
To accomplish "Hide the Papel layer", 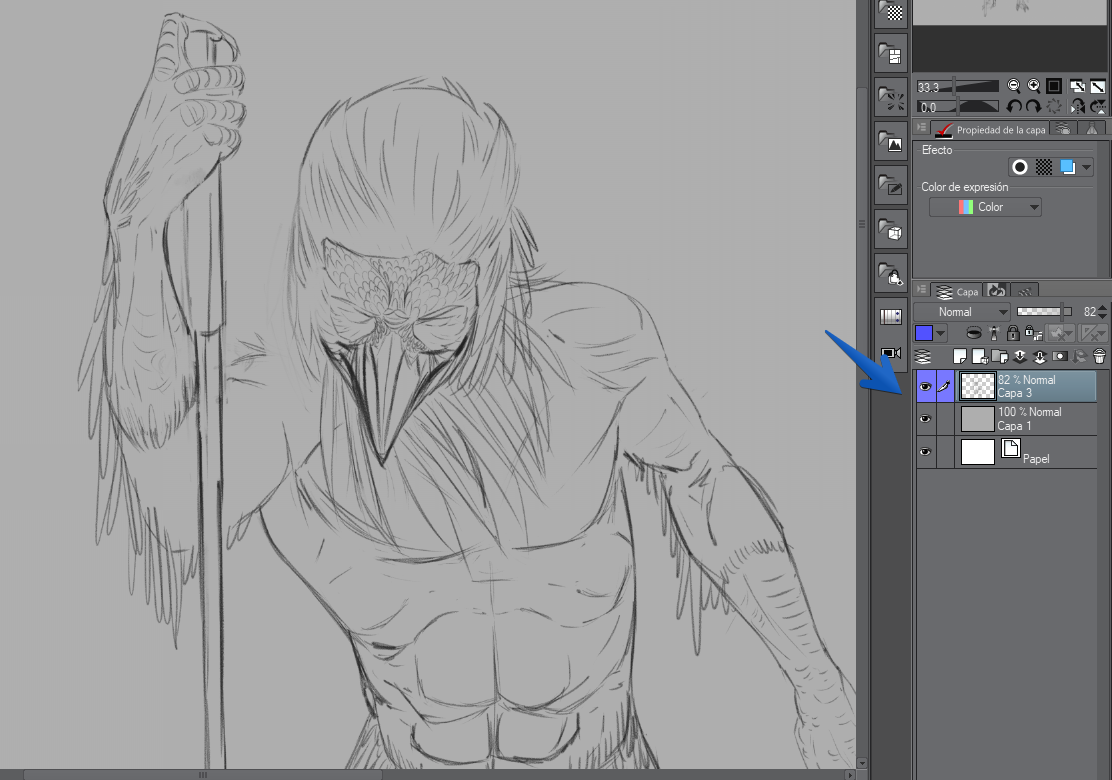I will pos(925,452).
